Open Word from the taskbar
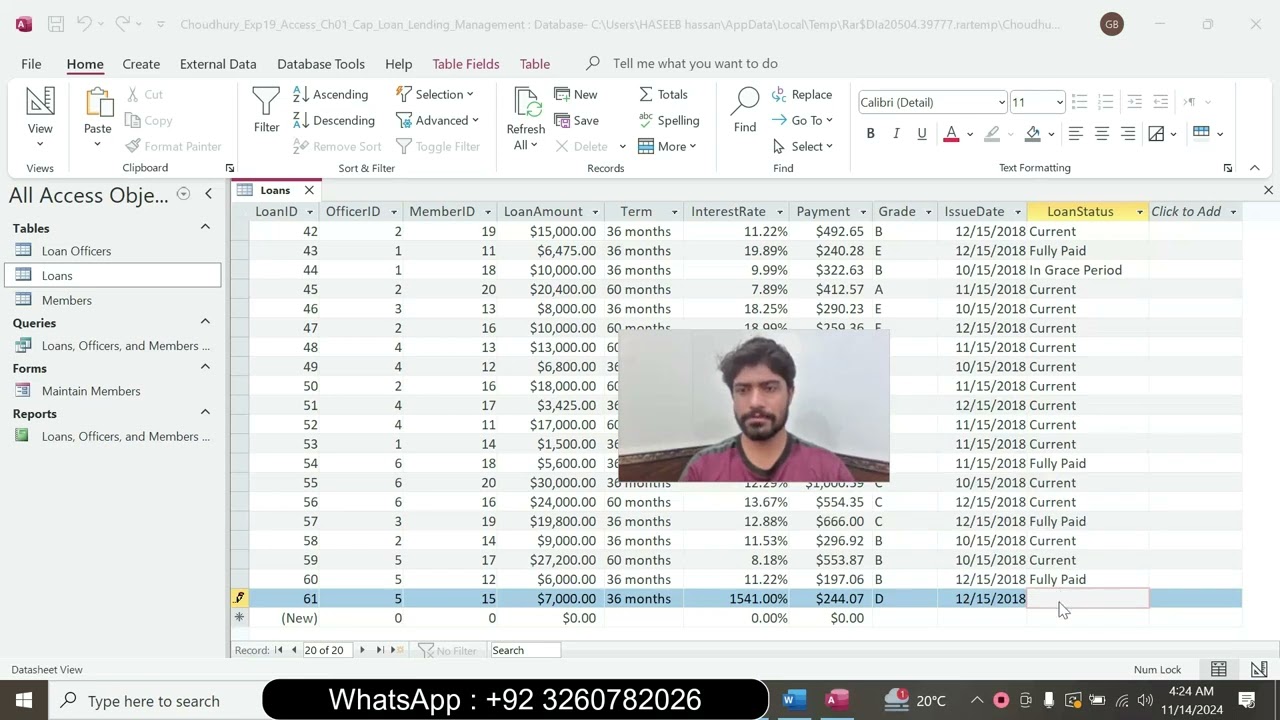 pyautogui.click(x=793, y=700)
